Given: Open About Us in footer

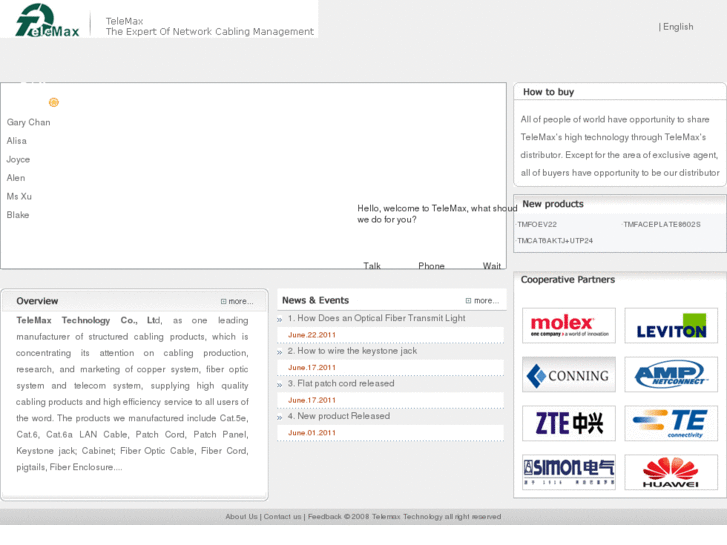Looking at the screenshot, I should point(241,517).
